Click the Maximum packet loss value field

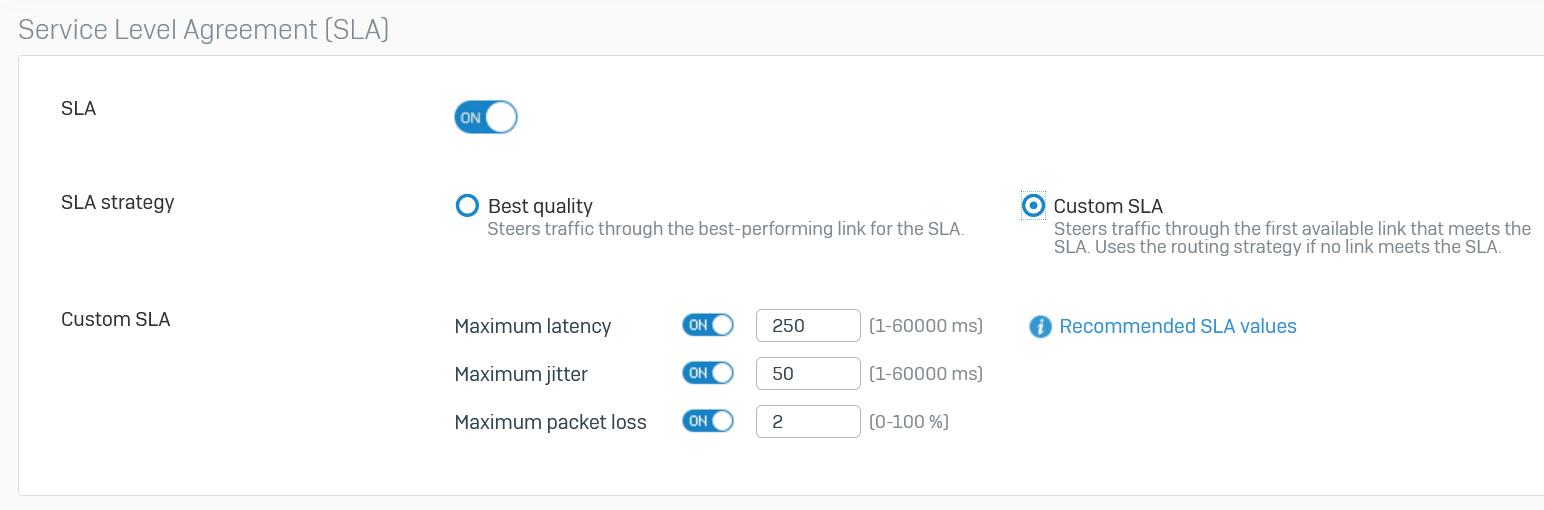(808, 422)
